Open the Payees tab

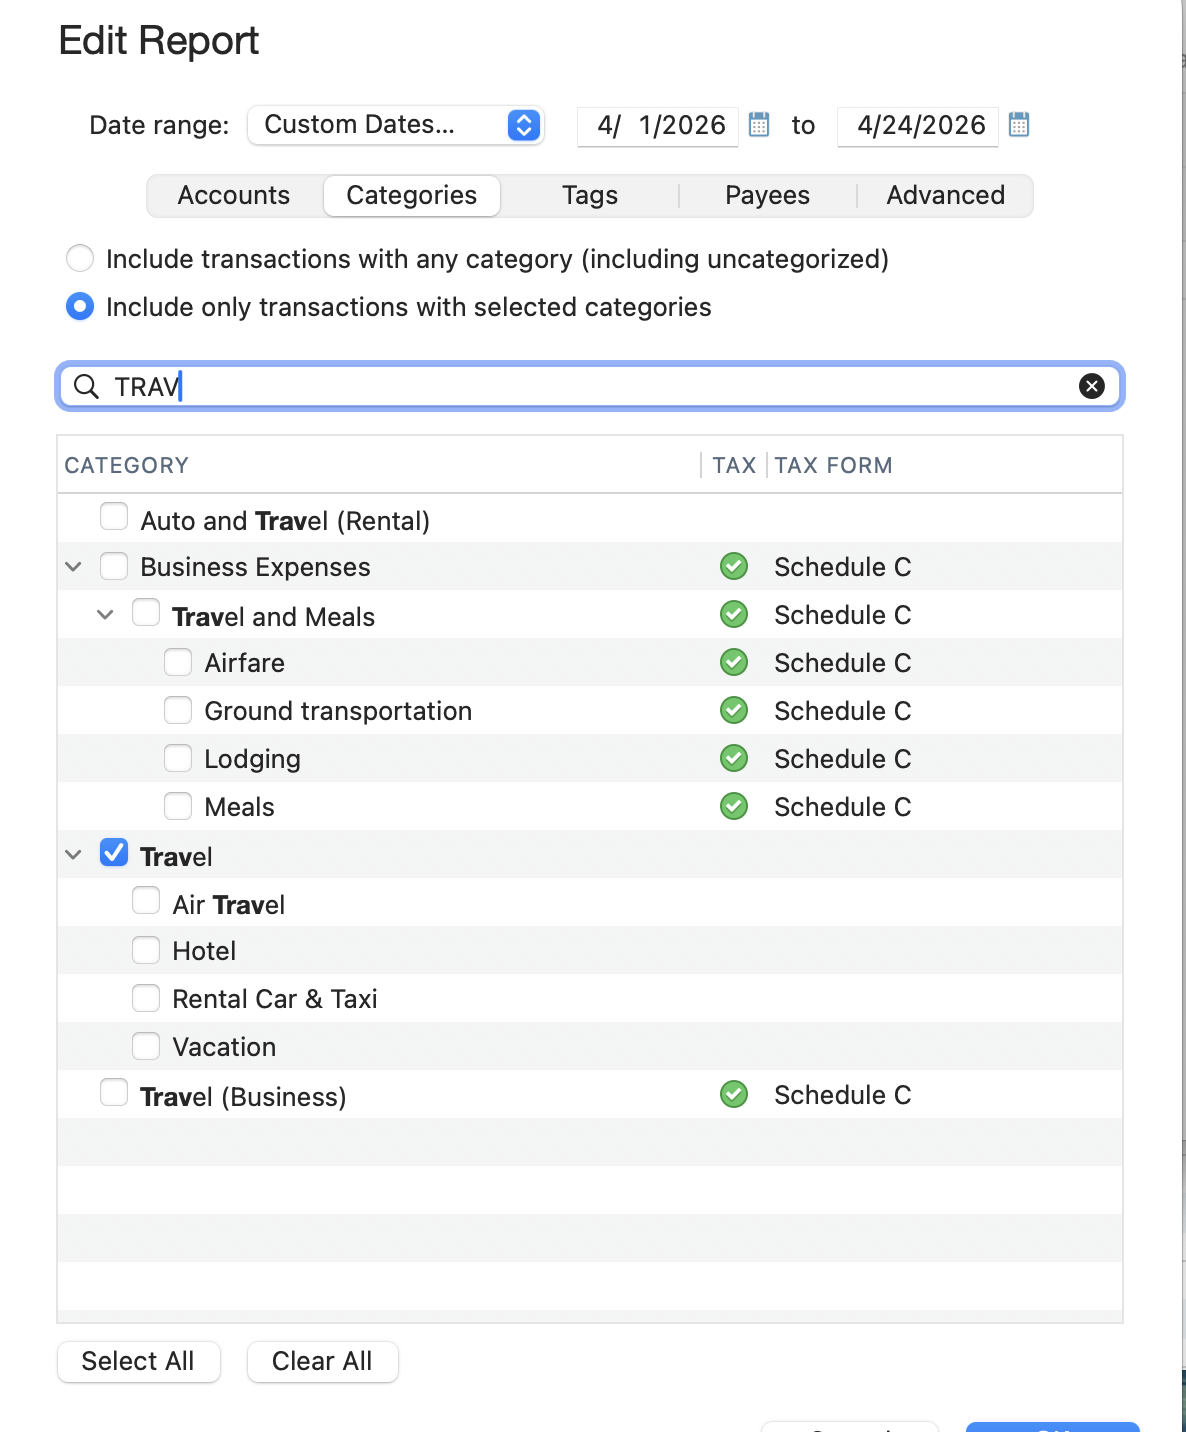767,195
